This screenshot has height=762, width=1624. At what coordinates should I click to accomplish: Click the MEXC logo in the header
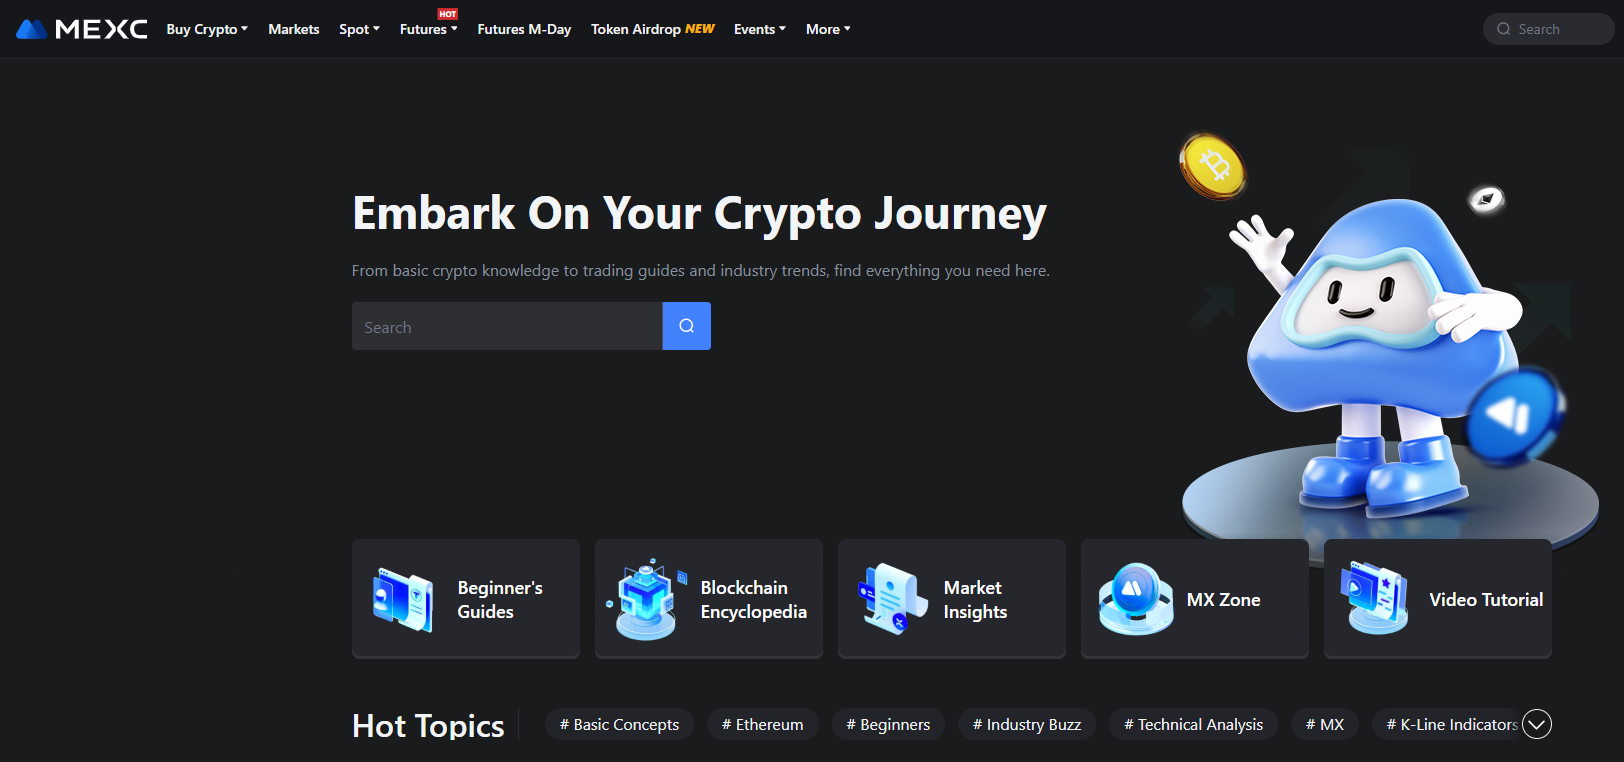coord(82,29)
